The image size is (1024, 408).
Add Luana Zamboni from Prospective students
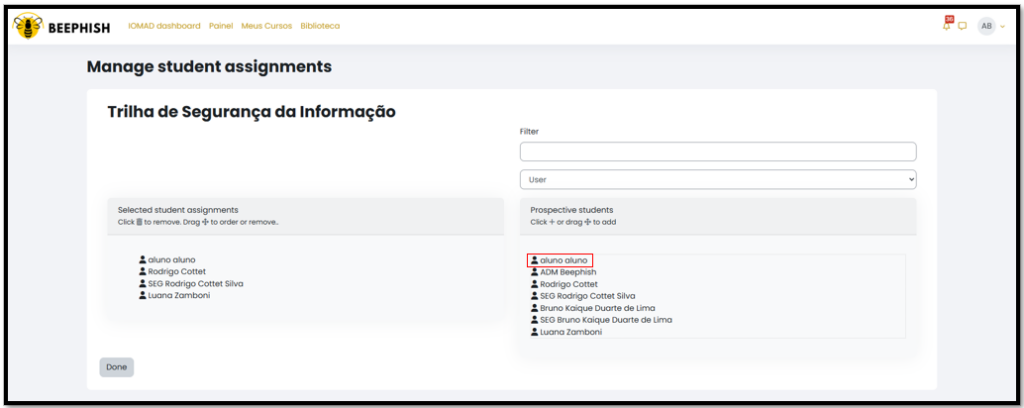(571, 332)
